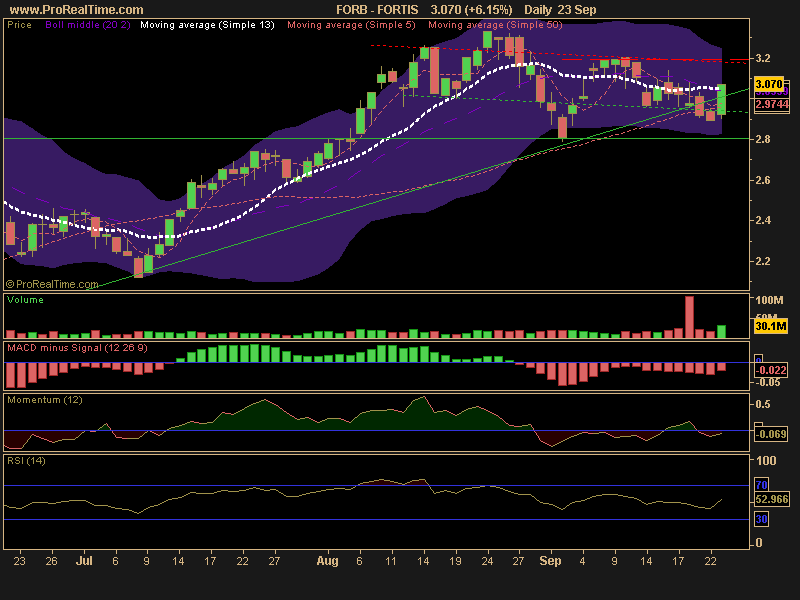
Task: Click the RSI 30 level marker
Action: [x=761, y=519]
